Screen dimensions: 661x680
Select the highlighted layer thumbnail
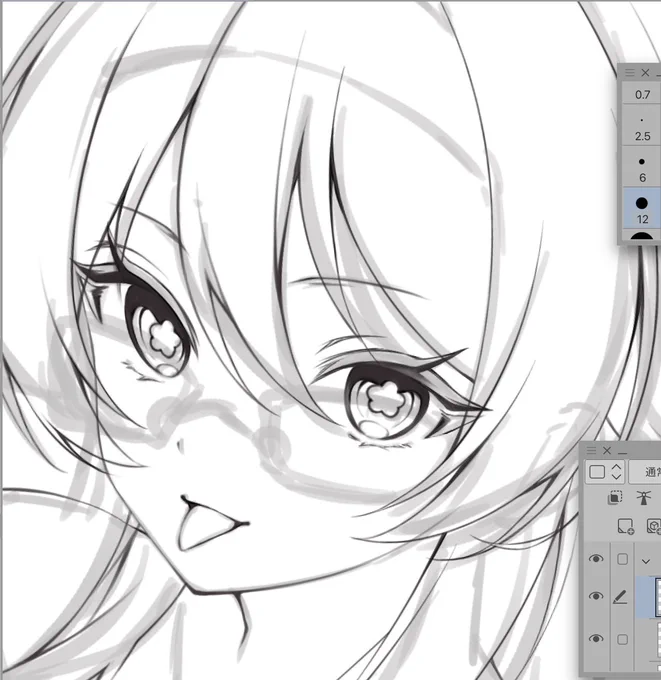(658, 597)
